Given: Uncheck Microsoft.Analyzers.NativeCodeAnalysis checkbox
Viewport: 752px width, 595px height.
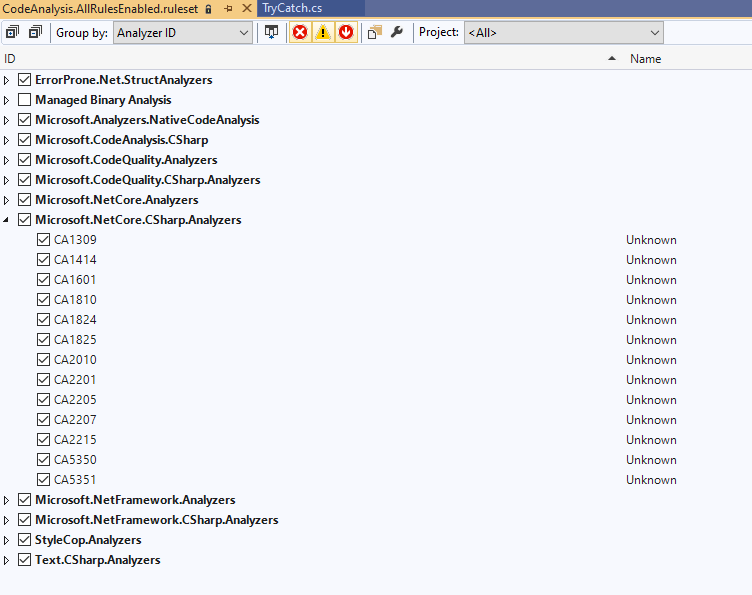Looking at the screenshot, I should pos(24,120).
